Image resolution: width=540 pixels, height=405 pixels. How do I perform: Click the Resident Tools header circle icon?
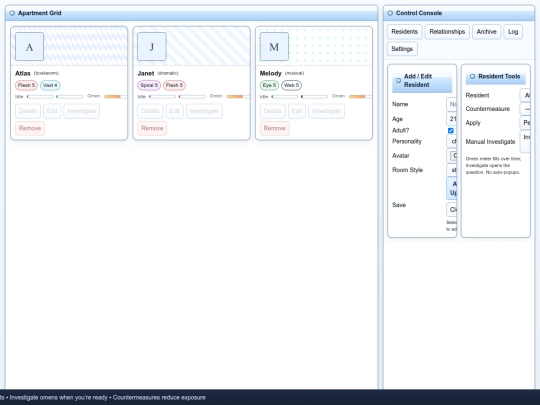coord(472,76)
